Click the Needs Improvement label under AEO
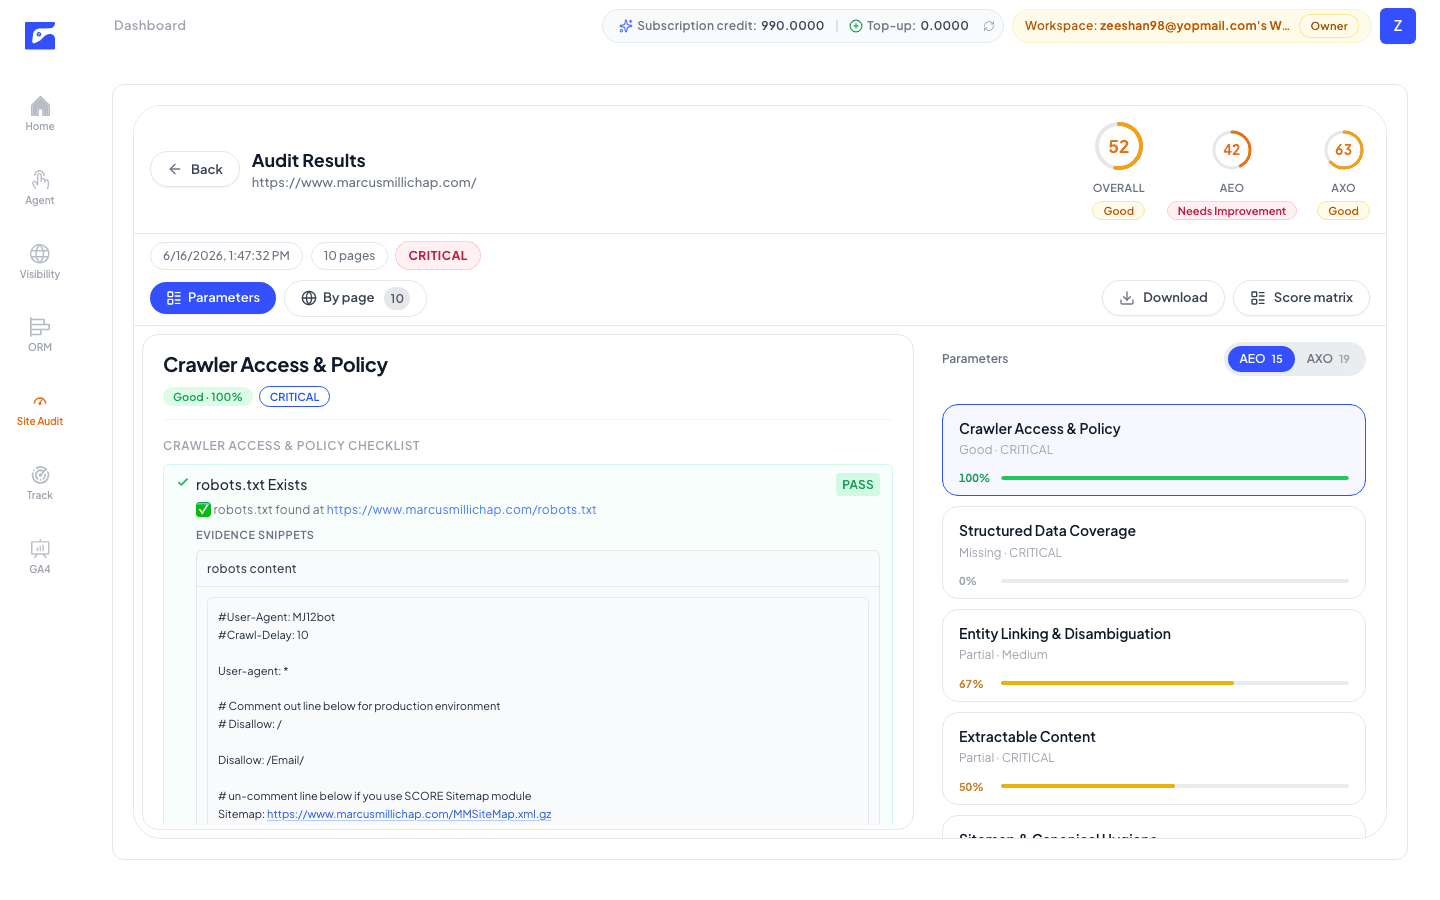This screenshot has width=1440, height=900. tap(1232, 211)
